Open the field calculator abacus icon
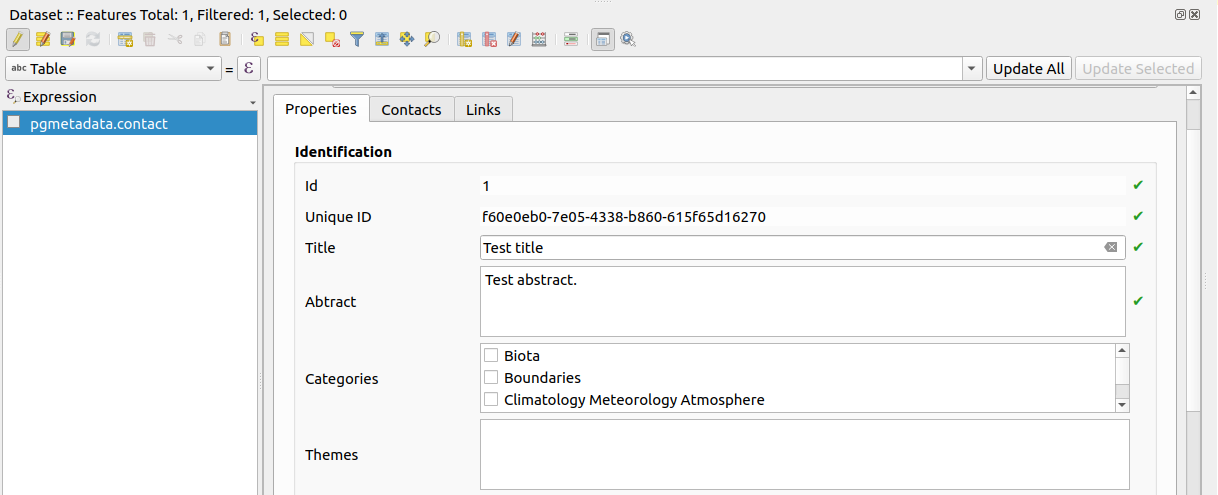 (539, 40)
